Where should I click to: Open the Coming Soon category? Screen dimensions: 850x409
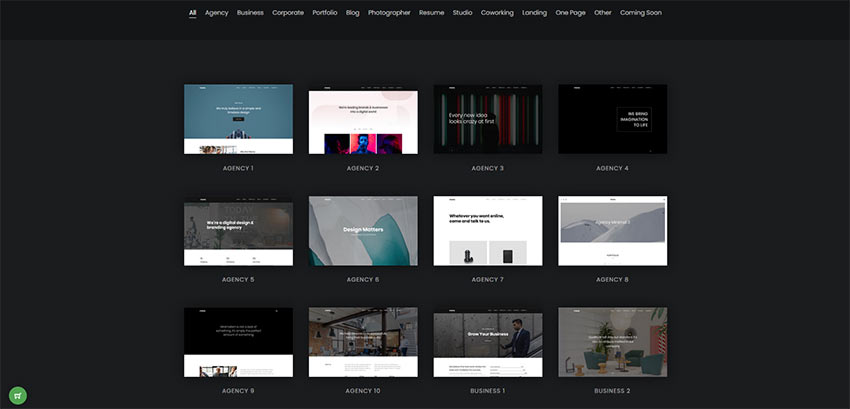coord(640,13)
